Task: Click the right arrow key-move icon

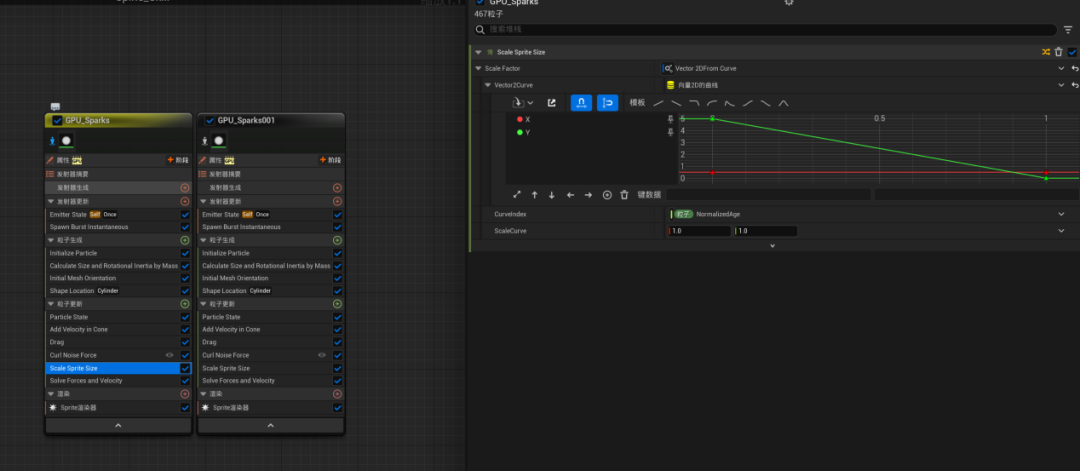Action: coord(588,195)
